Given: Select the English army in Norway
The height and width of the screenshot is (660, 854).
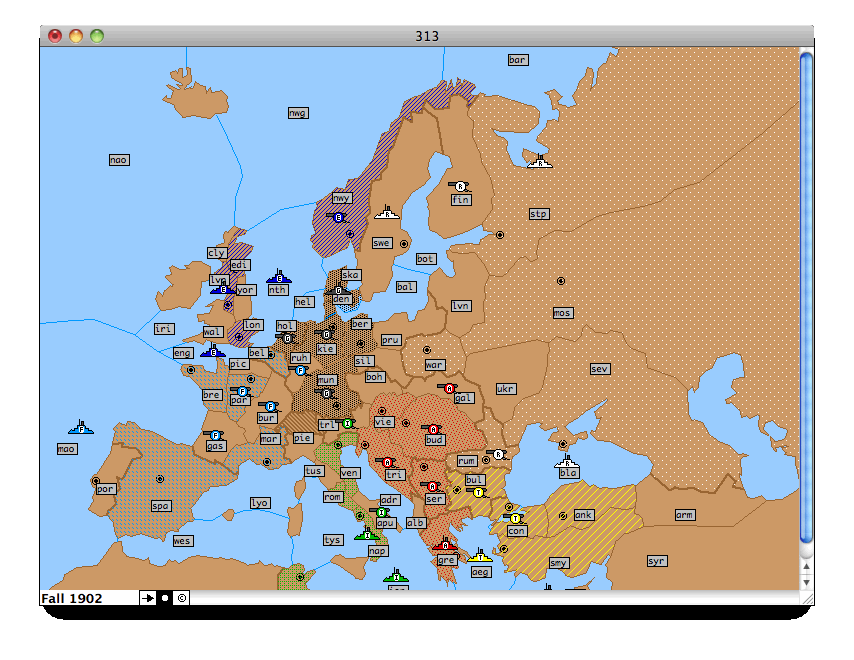Looking at the screenshot, I should click(x=338, y=217).
